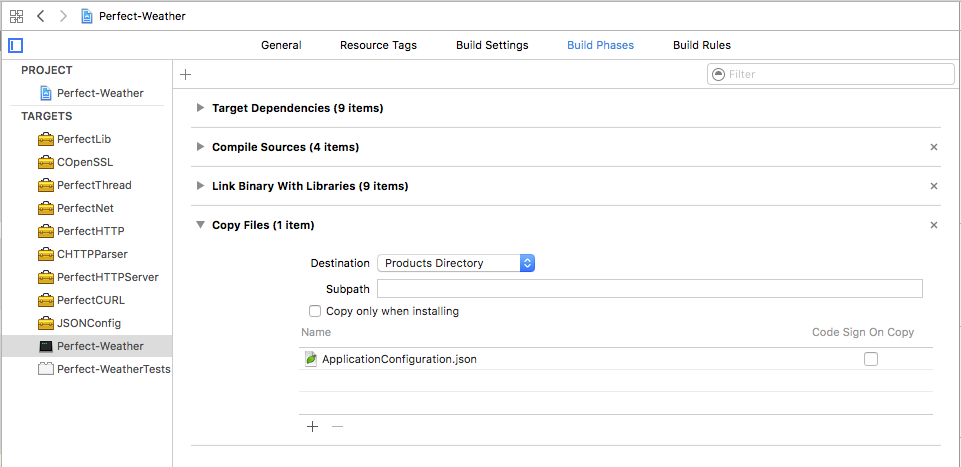Viewport: 961px width, 467px height.
Task: Click the JSONConfig toolbox icon
Action: 46,323
